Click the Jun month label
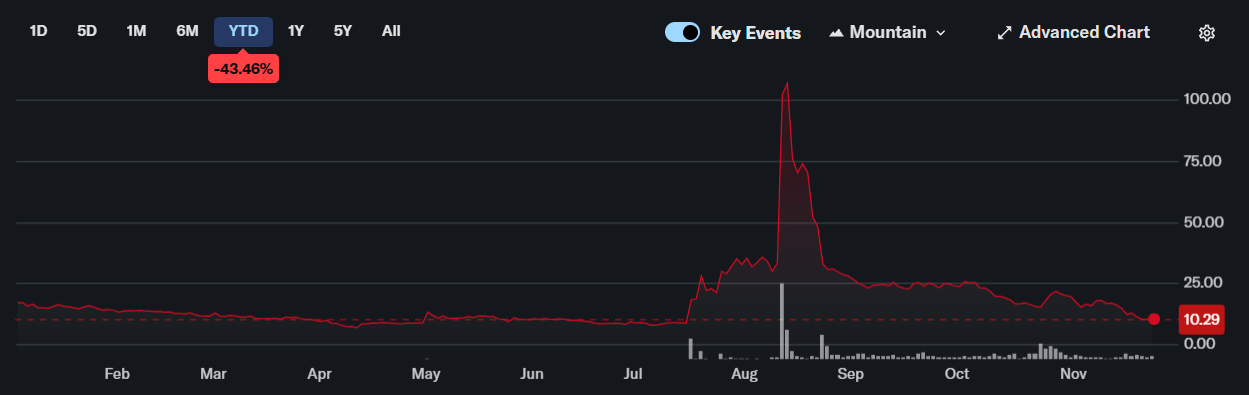 [x=532, y=374]
